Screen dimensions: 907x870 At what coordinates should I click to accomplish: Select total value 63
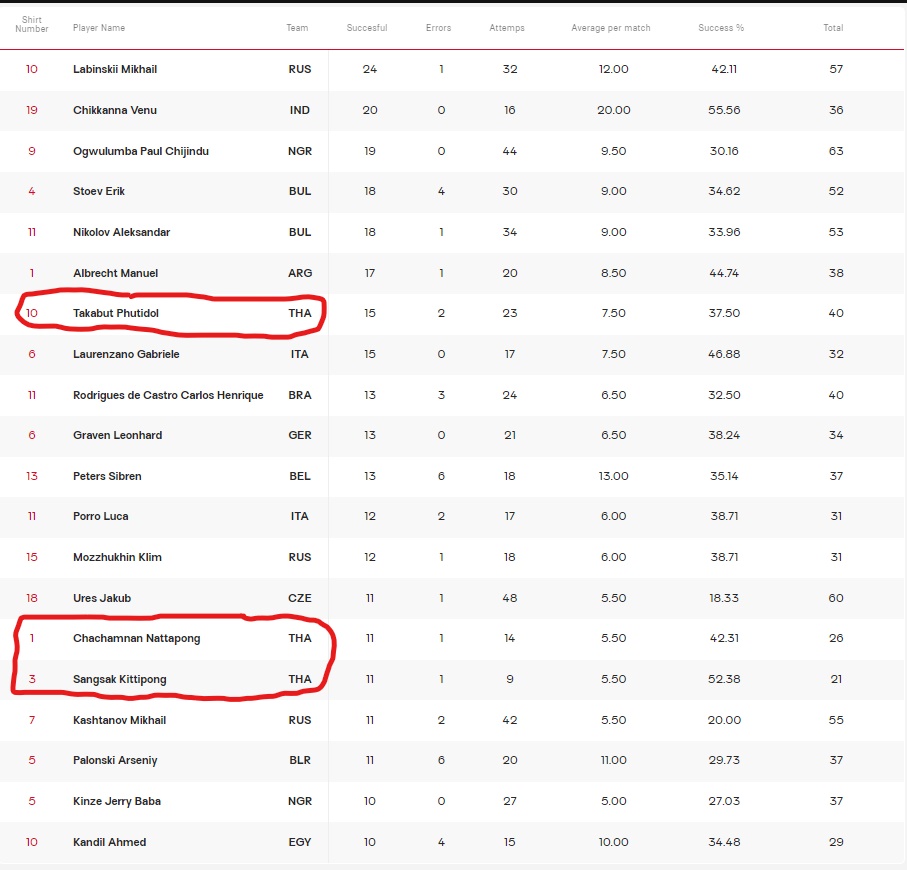tap(836, 151)
